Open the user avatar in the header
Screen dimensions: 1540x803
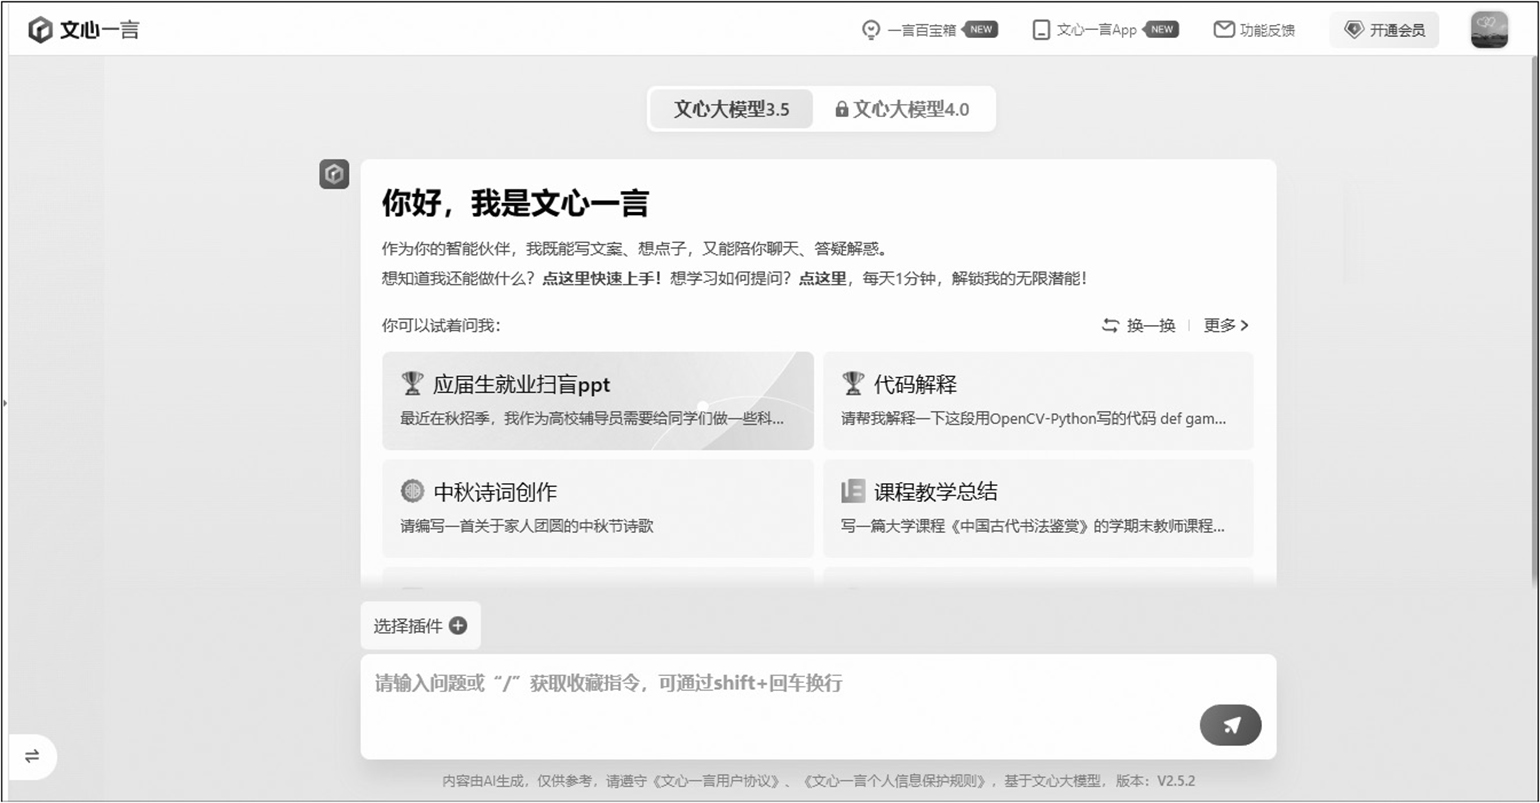(1489, 30)
